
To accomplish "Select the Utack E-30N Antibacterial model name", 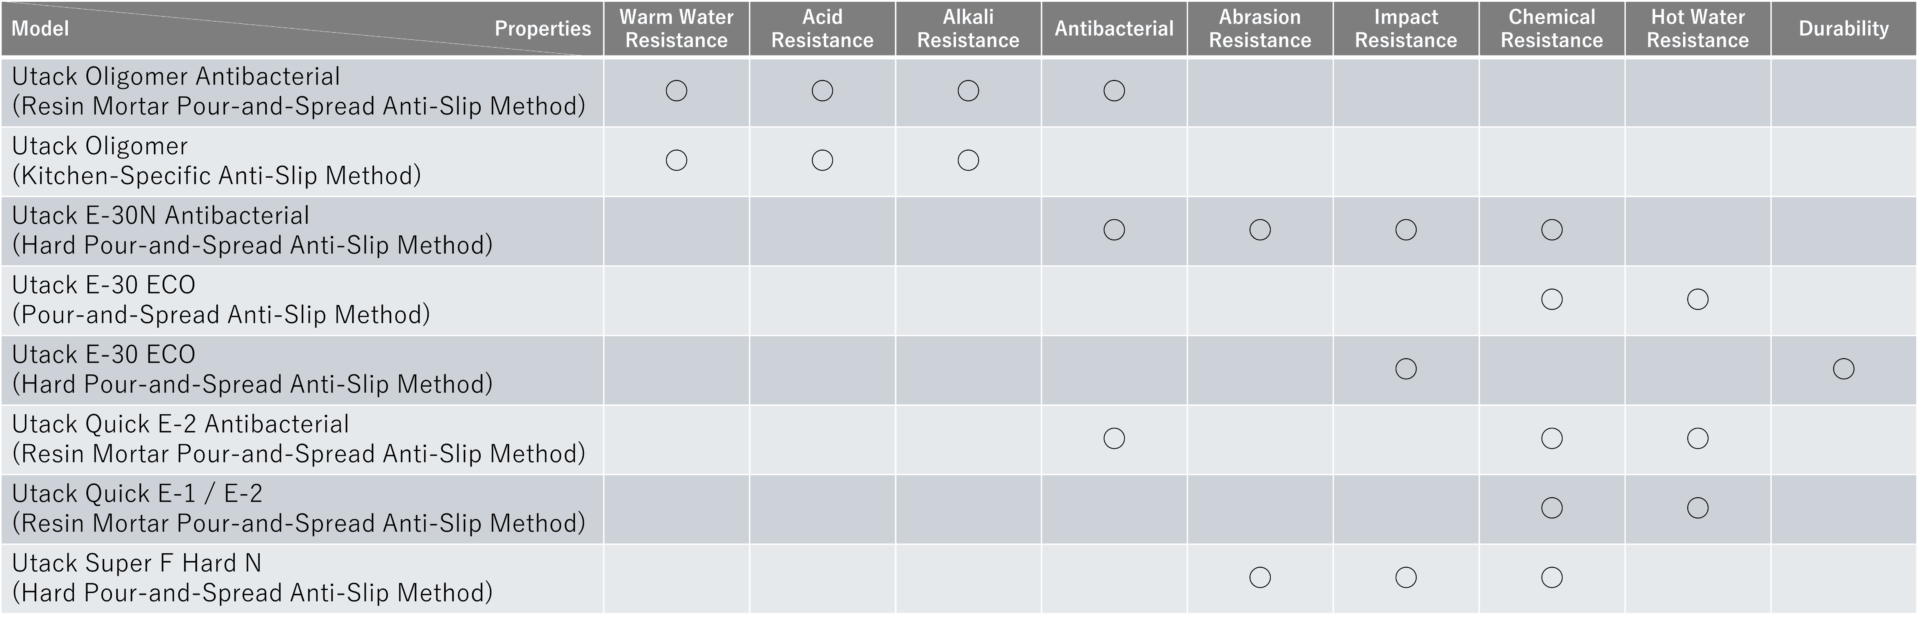I will tap(161, 216).
